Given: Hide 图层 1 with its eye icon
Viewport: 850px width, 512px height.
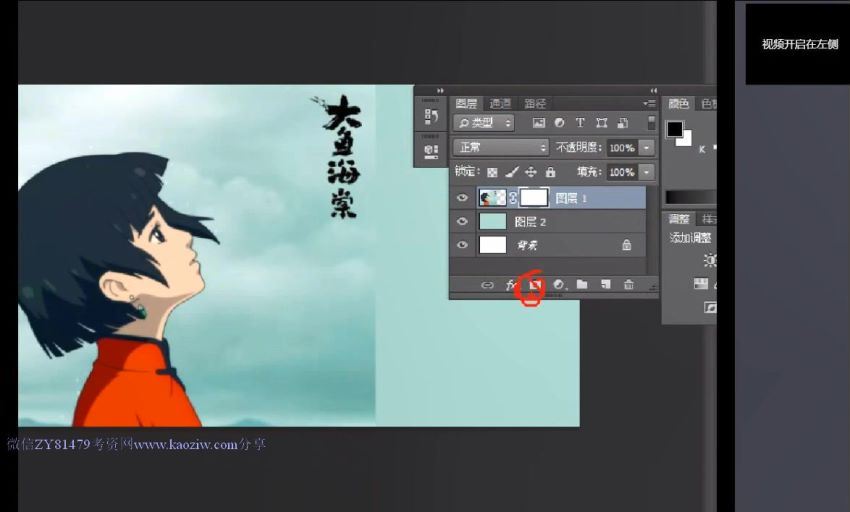Looking at the screenshot, I should (x=462, y=198).
